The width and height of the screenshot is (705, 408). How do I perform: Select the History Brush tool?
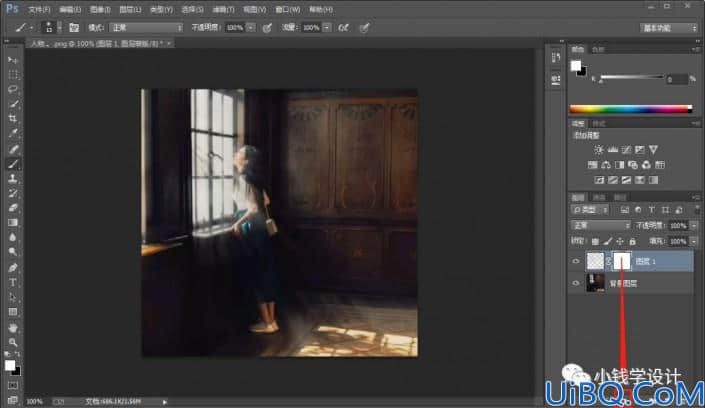pos(13,193)
